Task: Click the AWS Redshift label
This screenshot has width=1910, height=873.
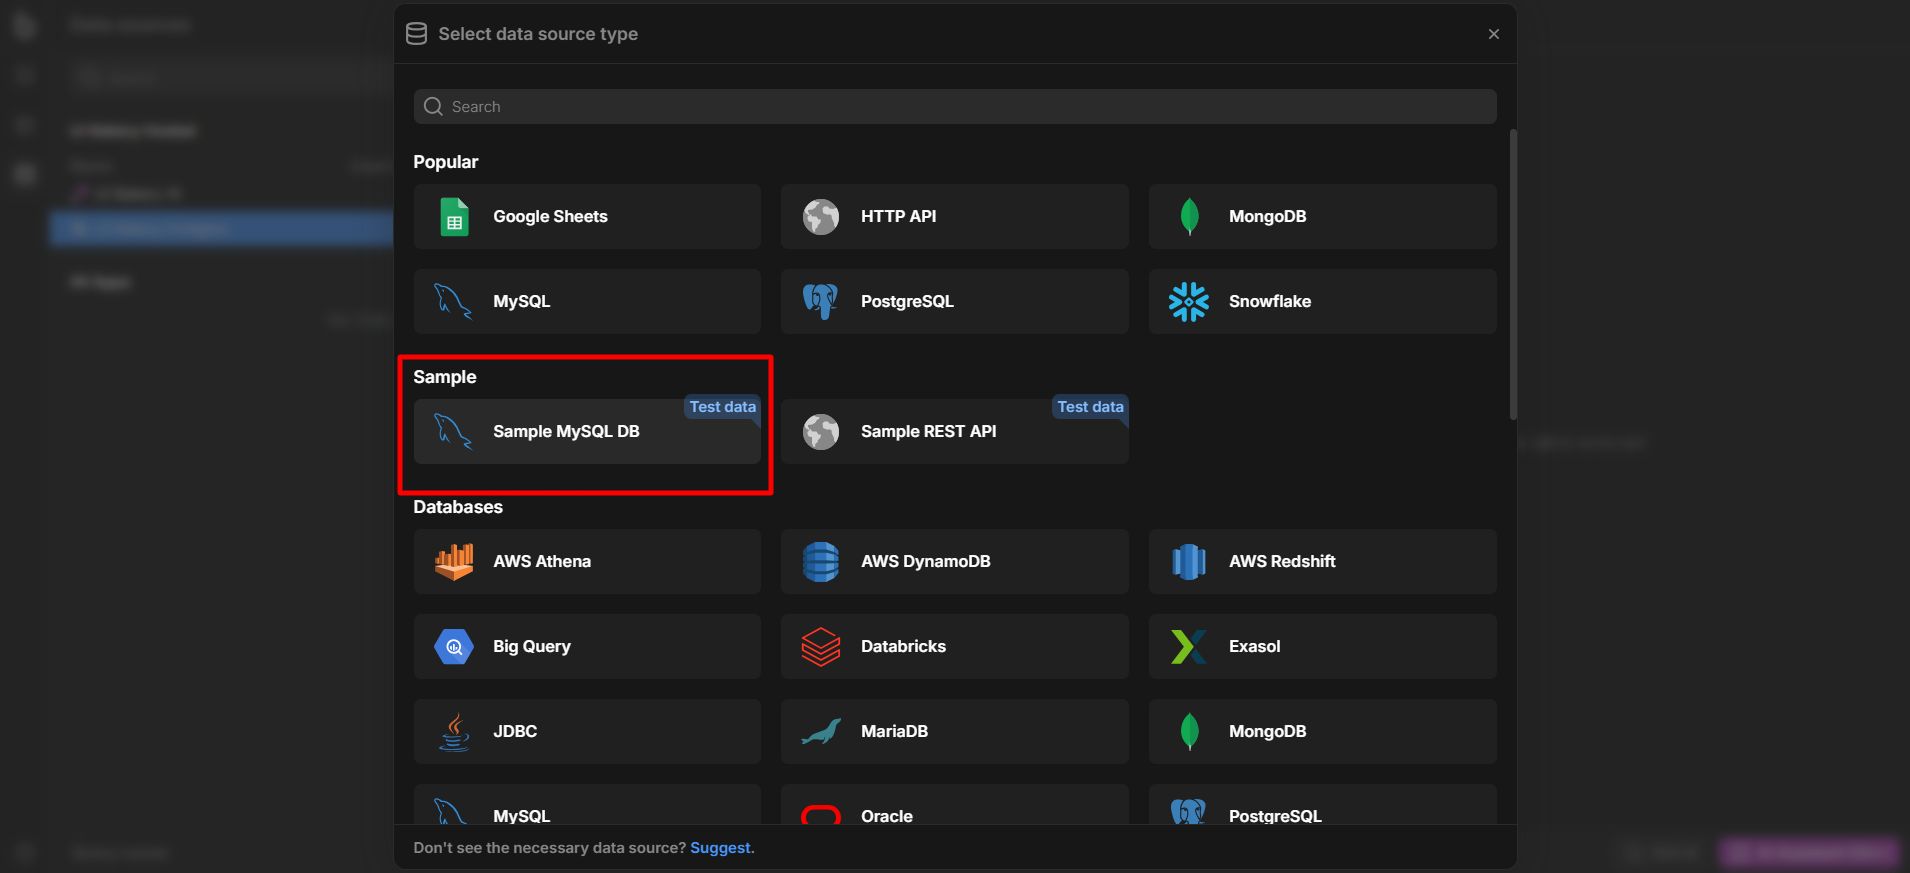Action: 1282,562
